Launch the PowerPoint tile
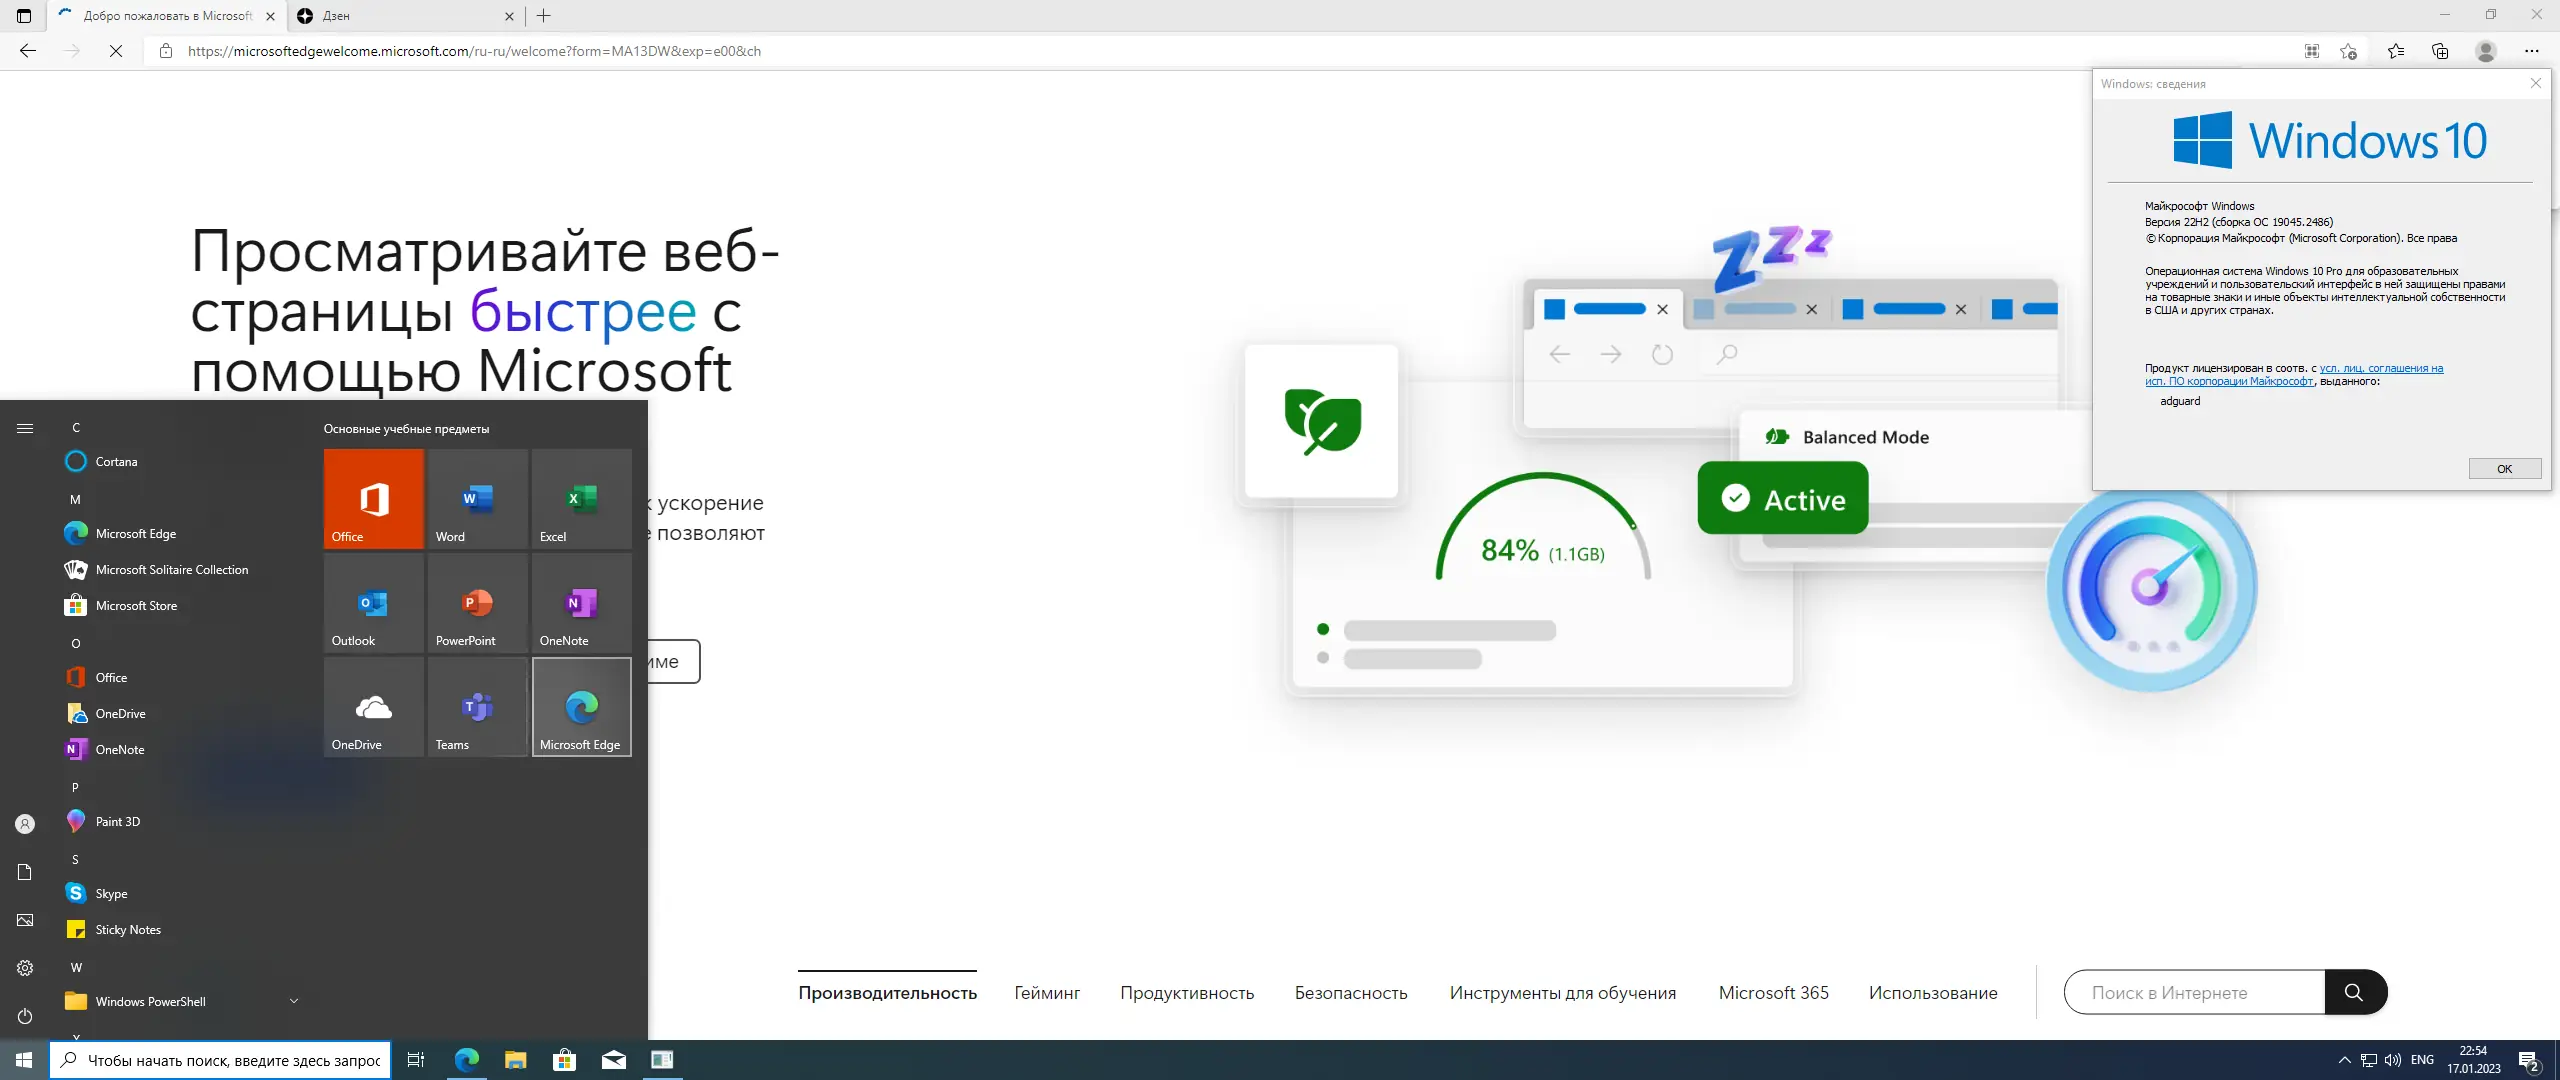 pos(477,602)
